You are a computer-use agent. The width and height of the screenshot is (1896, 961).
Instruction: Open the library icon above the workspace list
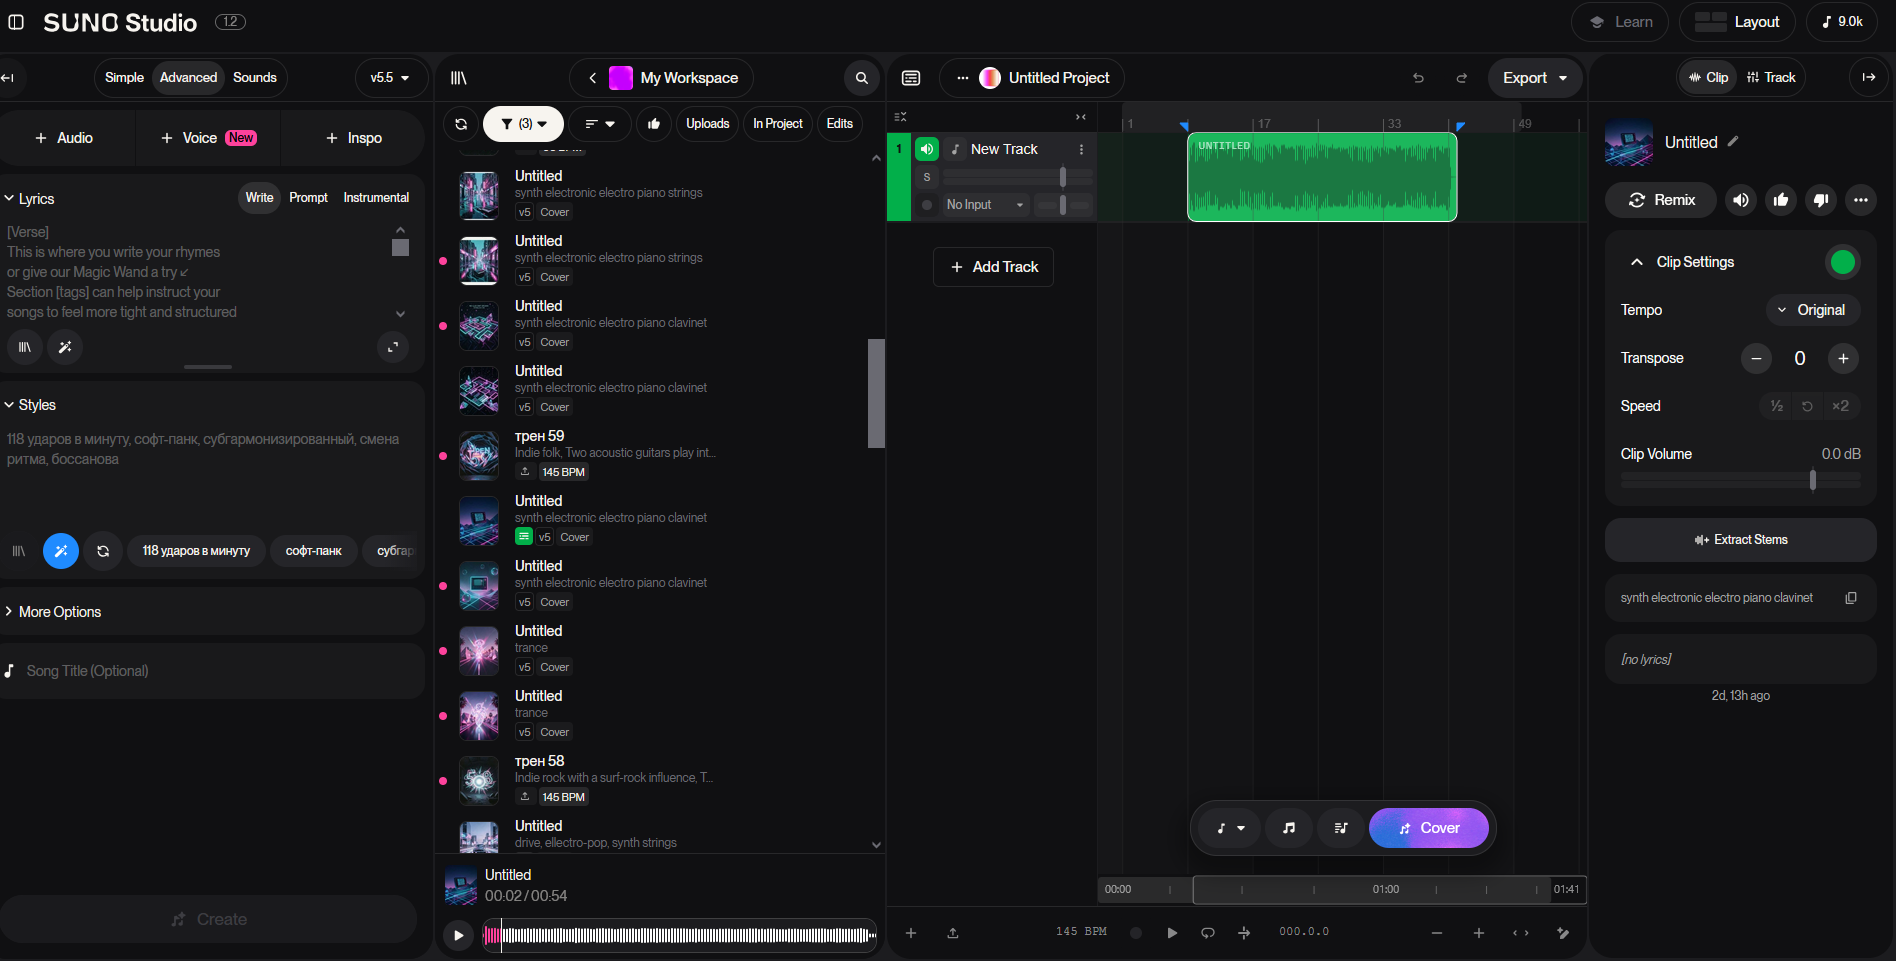[459, 78]
